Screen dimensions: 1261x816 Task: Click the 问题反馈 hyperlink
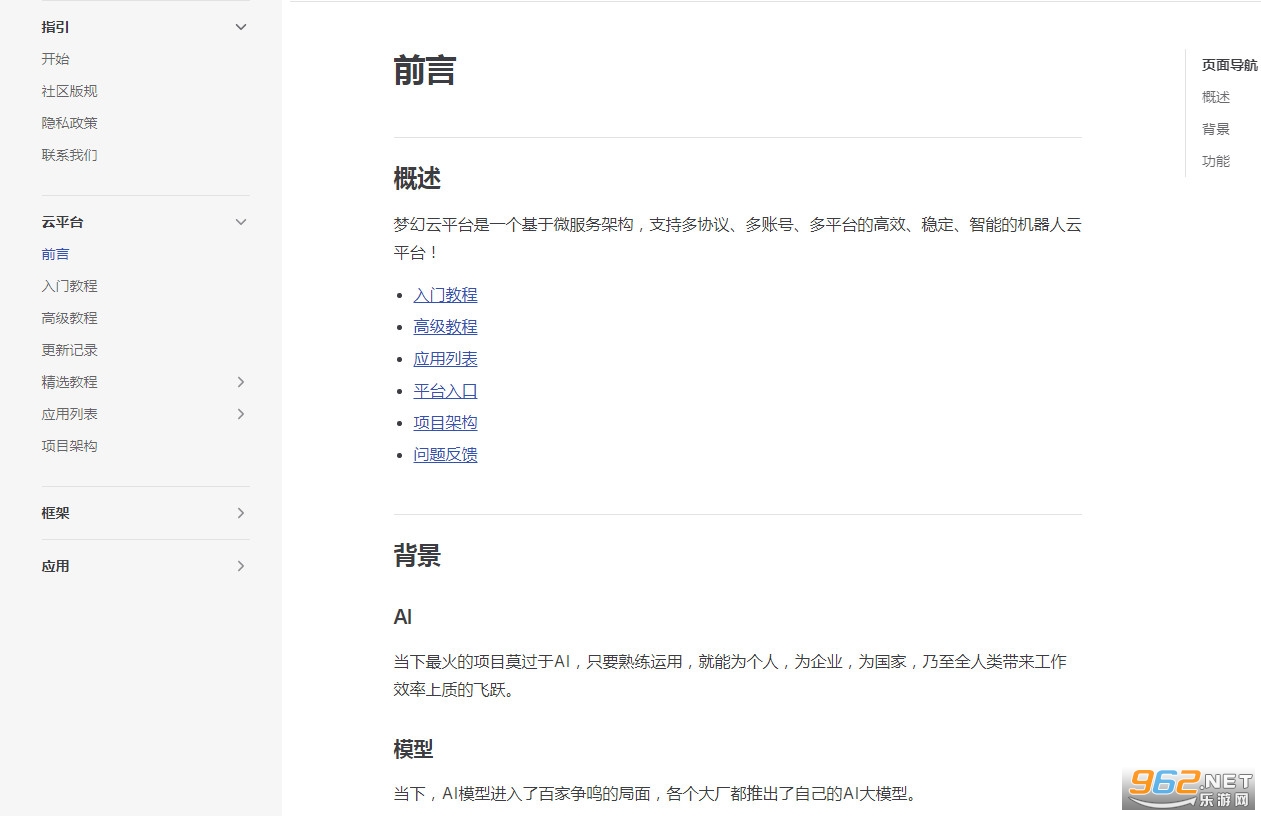(x=445, y=455)
